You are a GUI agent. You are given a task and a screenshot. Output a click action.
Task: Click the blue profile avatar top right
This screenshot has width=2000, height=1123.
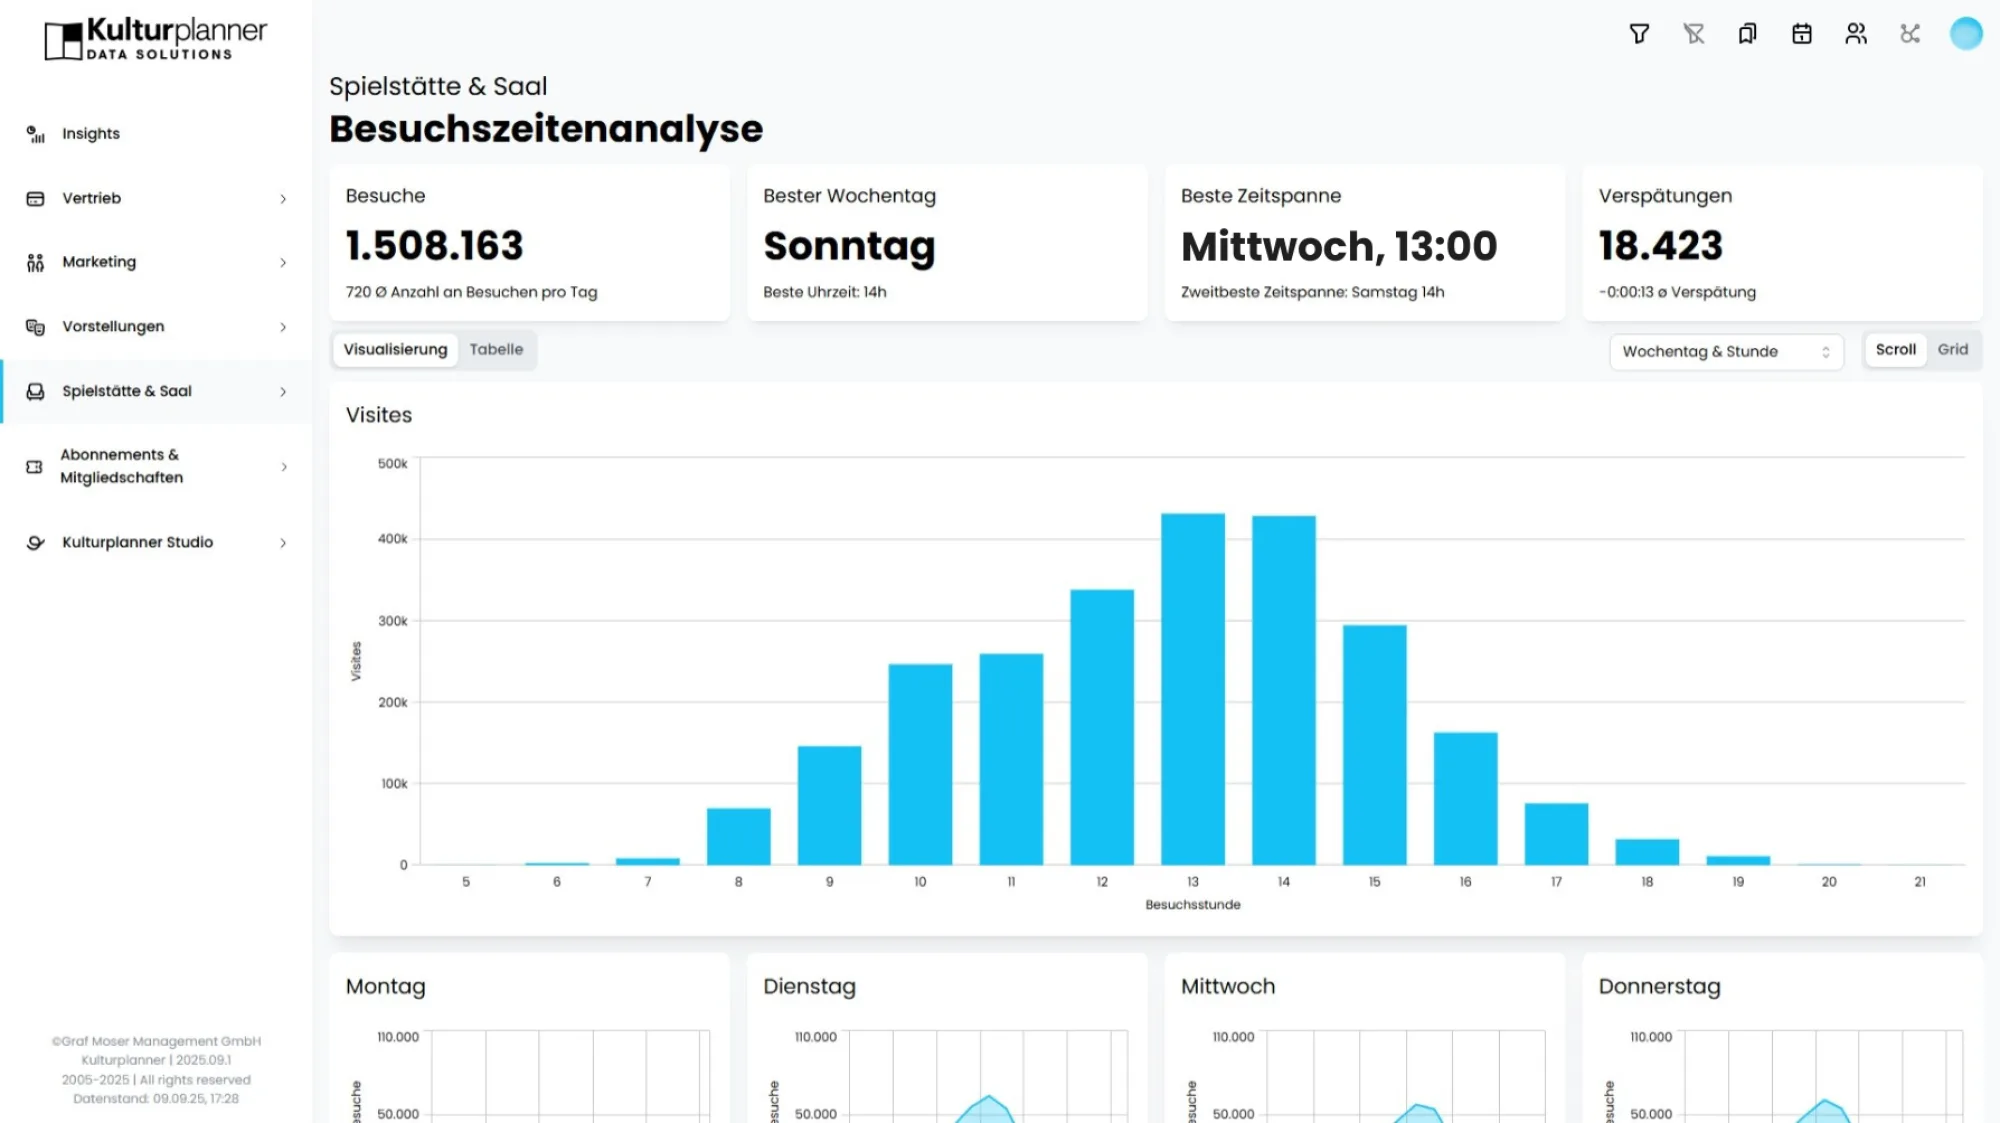tap(1966, 33)
